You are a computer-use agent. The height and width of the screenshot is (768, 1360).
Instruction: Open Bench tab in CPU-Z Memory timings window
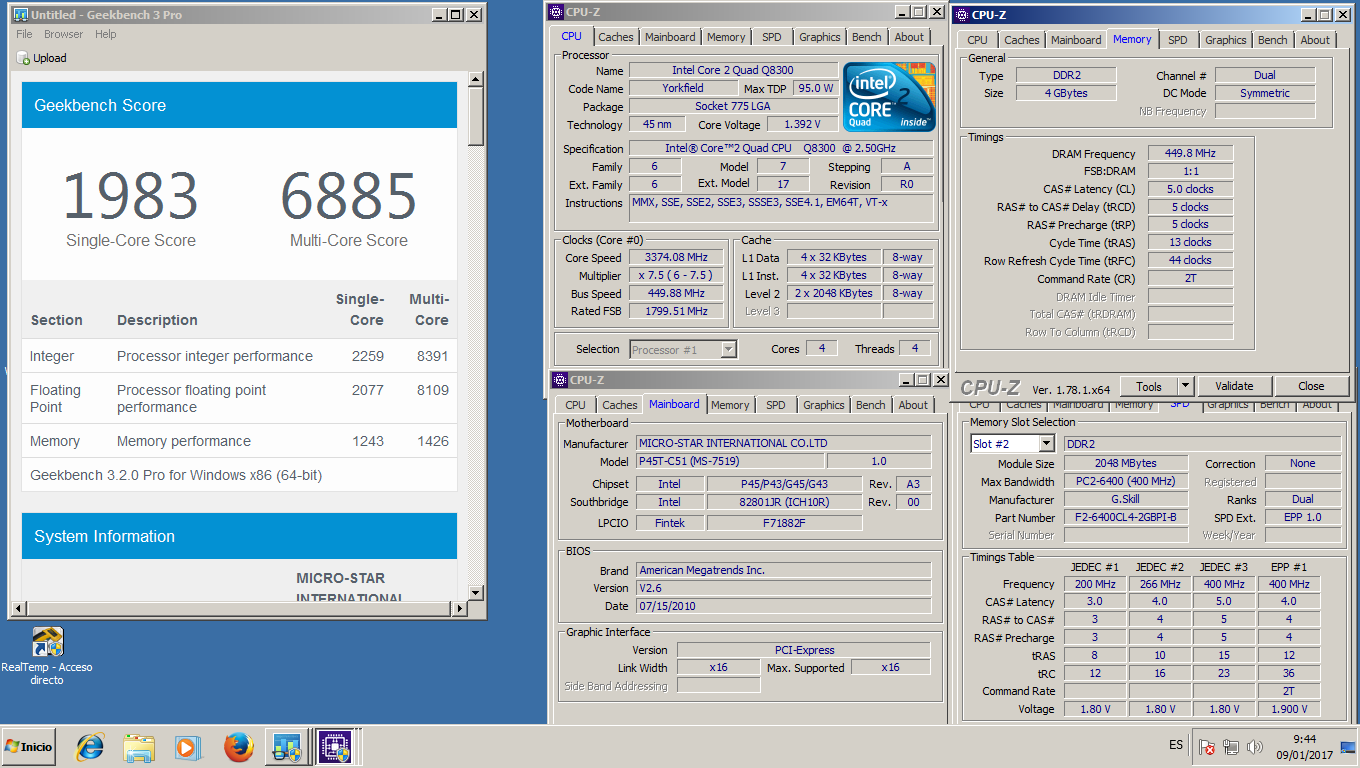coord(1273,40)
